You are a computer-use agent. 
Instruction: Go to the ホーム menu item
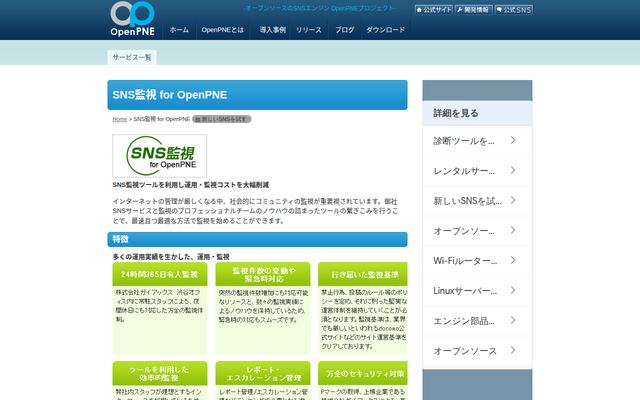click(x=179, y=30)
